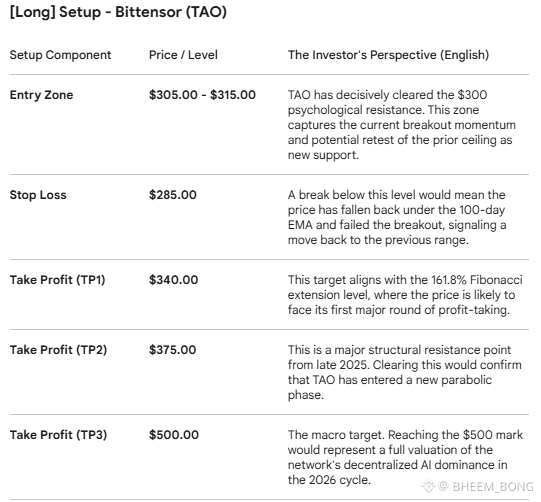Screen dimensions: 541x502
Task: Click the "Price / Level" column header
Action: pos(183,55)
